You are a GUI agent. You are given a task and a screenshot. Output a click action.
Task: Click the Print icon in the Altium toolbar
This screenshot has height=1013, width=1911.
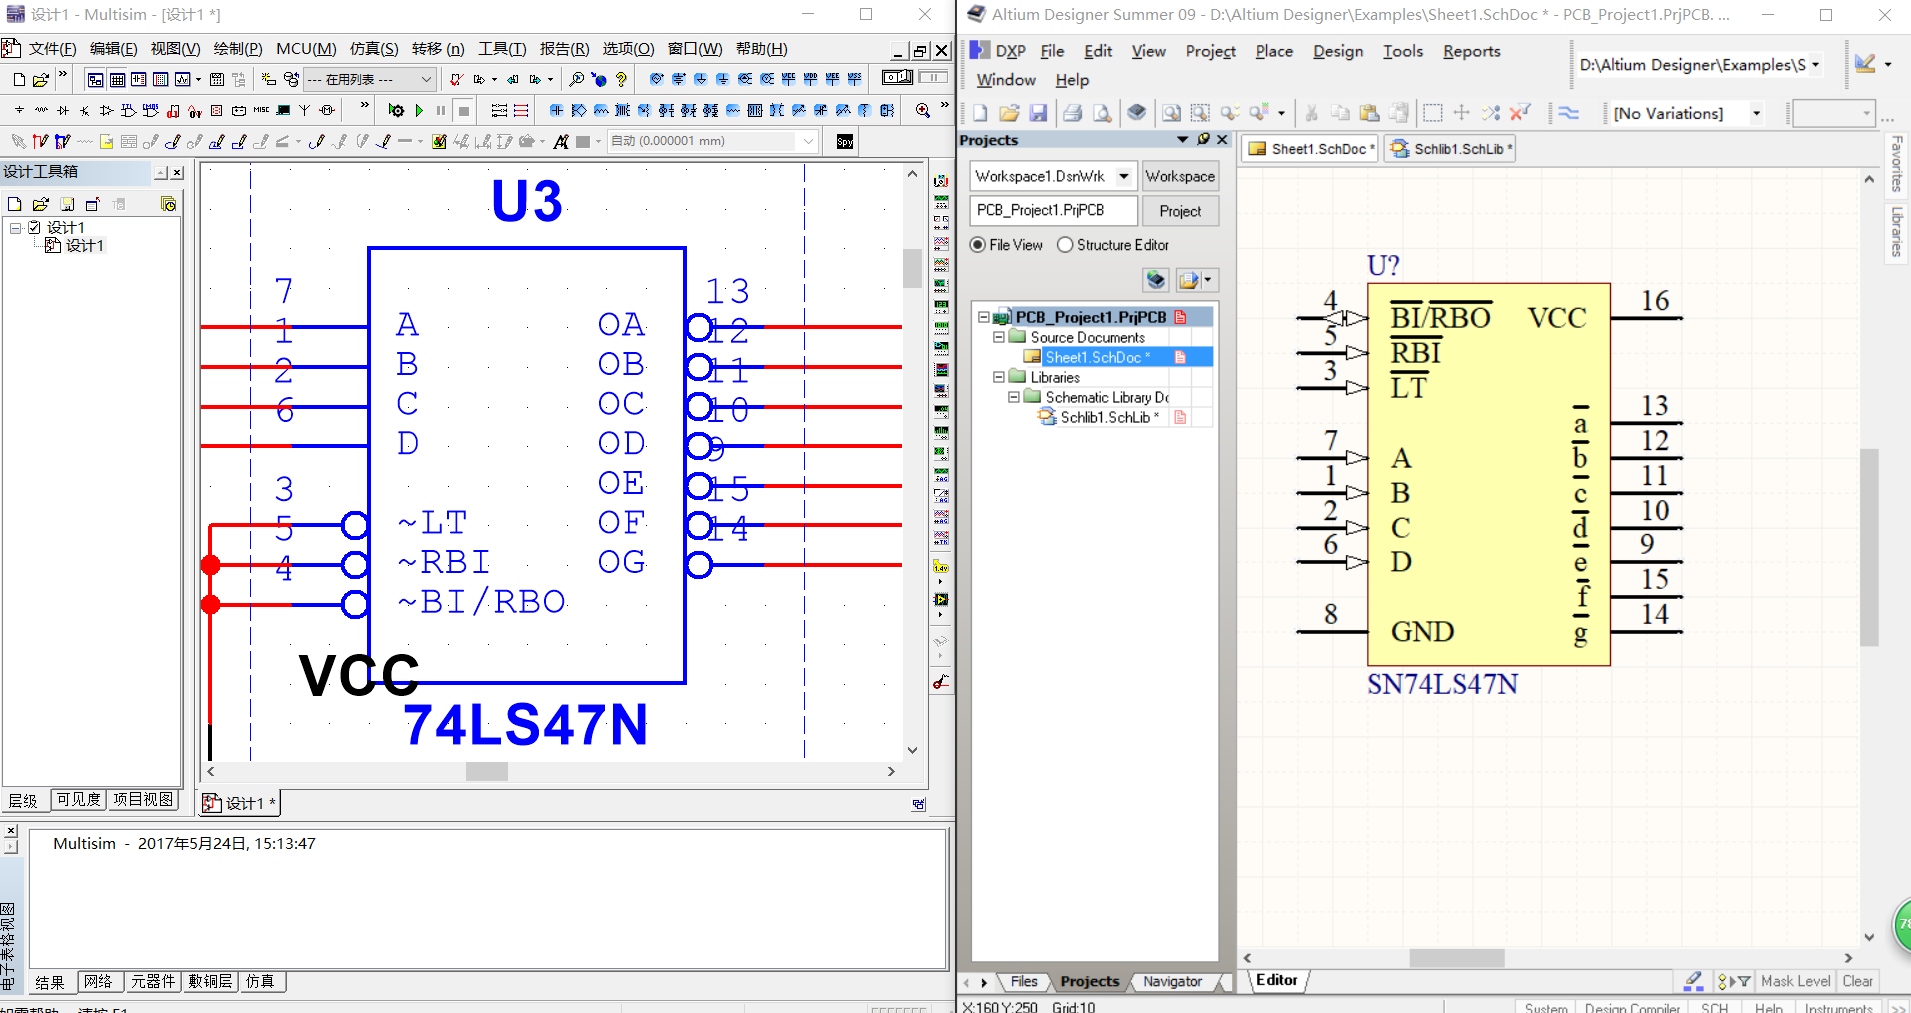[1073, 113]
